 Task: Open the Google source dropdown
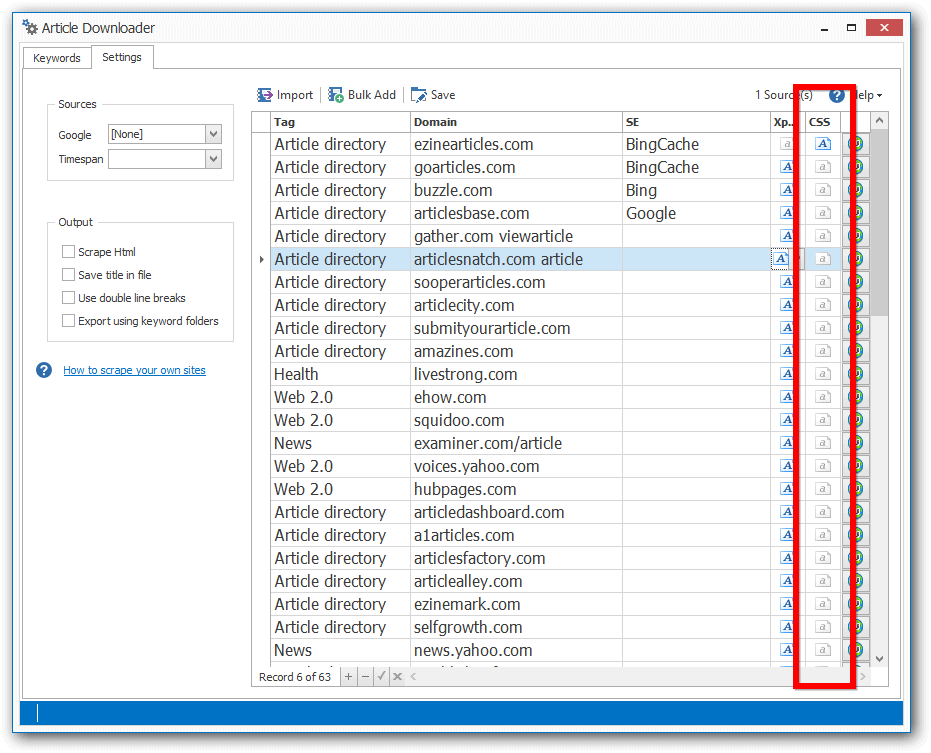(x=214, y=134)
